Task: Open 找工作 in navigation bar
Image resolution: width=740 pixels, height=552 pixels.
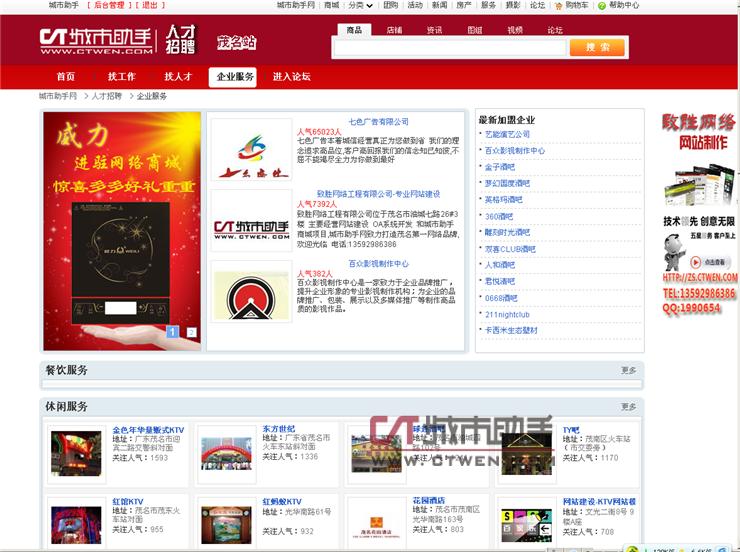Action: (121, 76)
